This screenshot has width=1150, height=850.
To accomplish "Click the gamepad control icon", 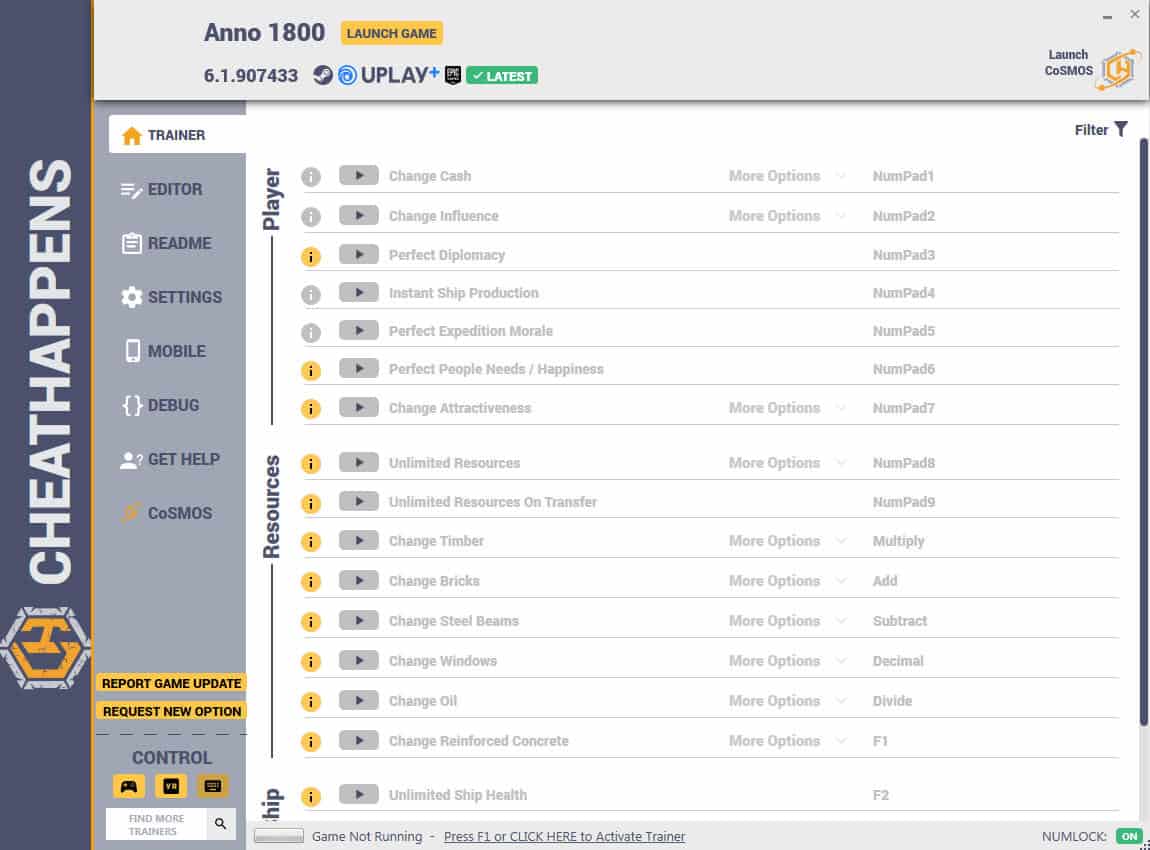I will [x=129, y=786].
